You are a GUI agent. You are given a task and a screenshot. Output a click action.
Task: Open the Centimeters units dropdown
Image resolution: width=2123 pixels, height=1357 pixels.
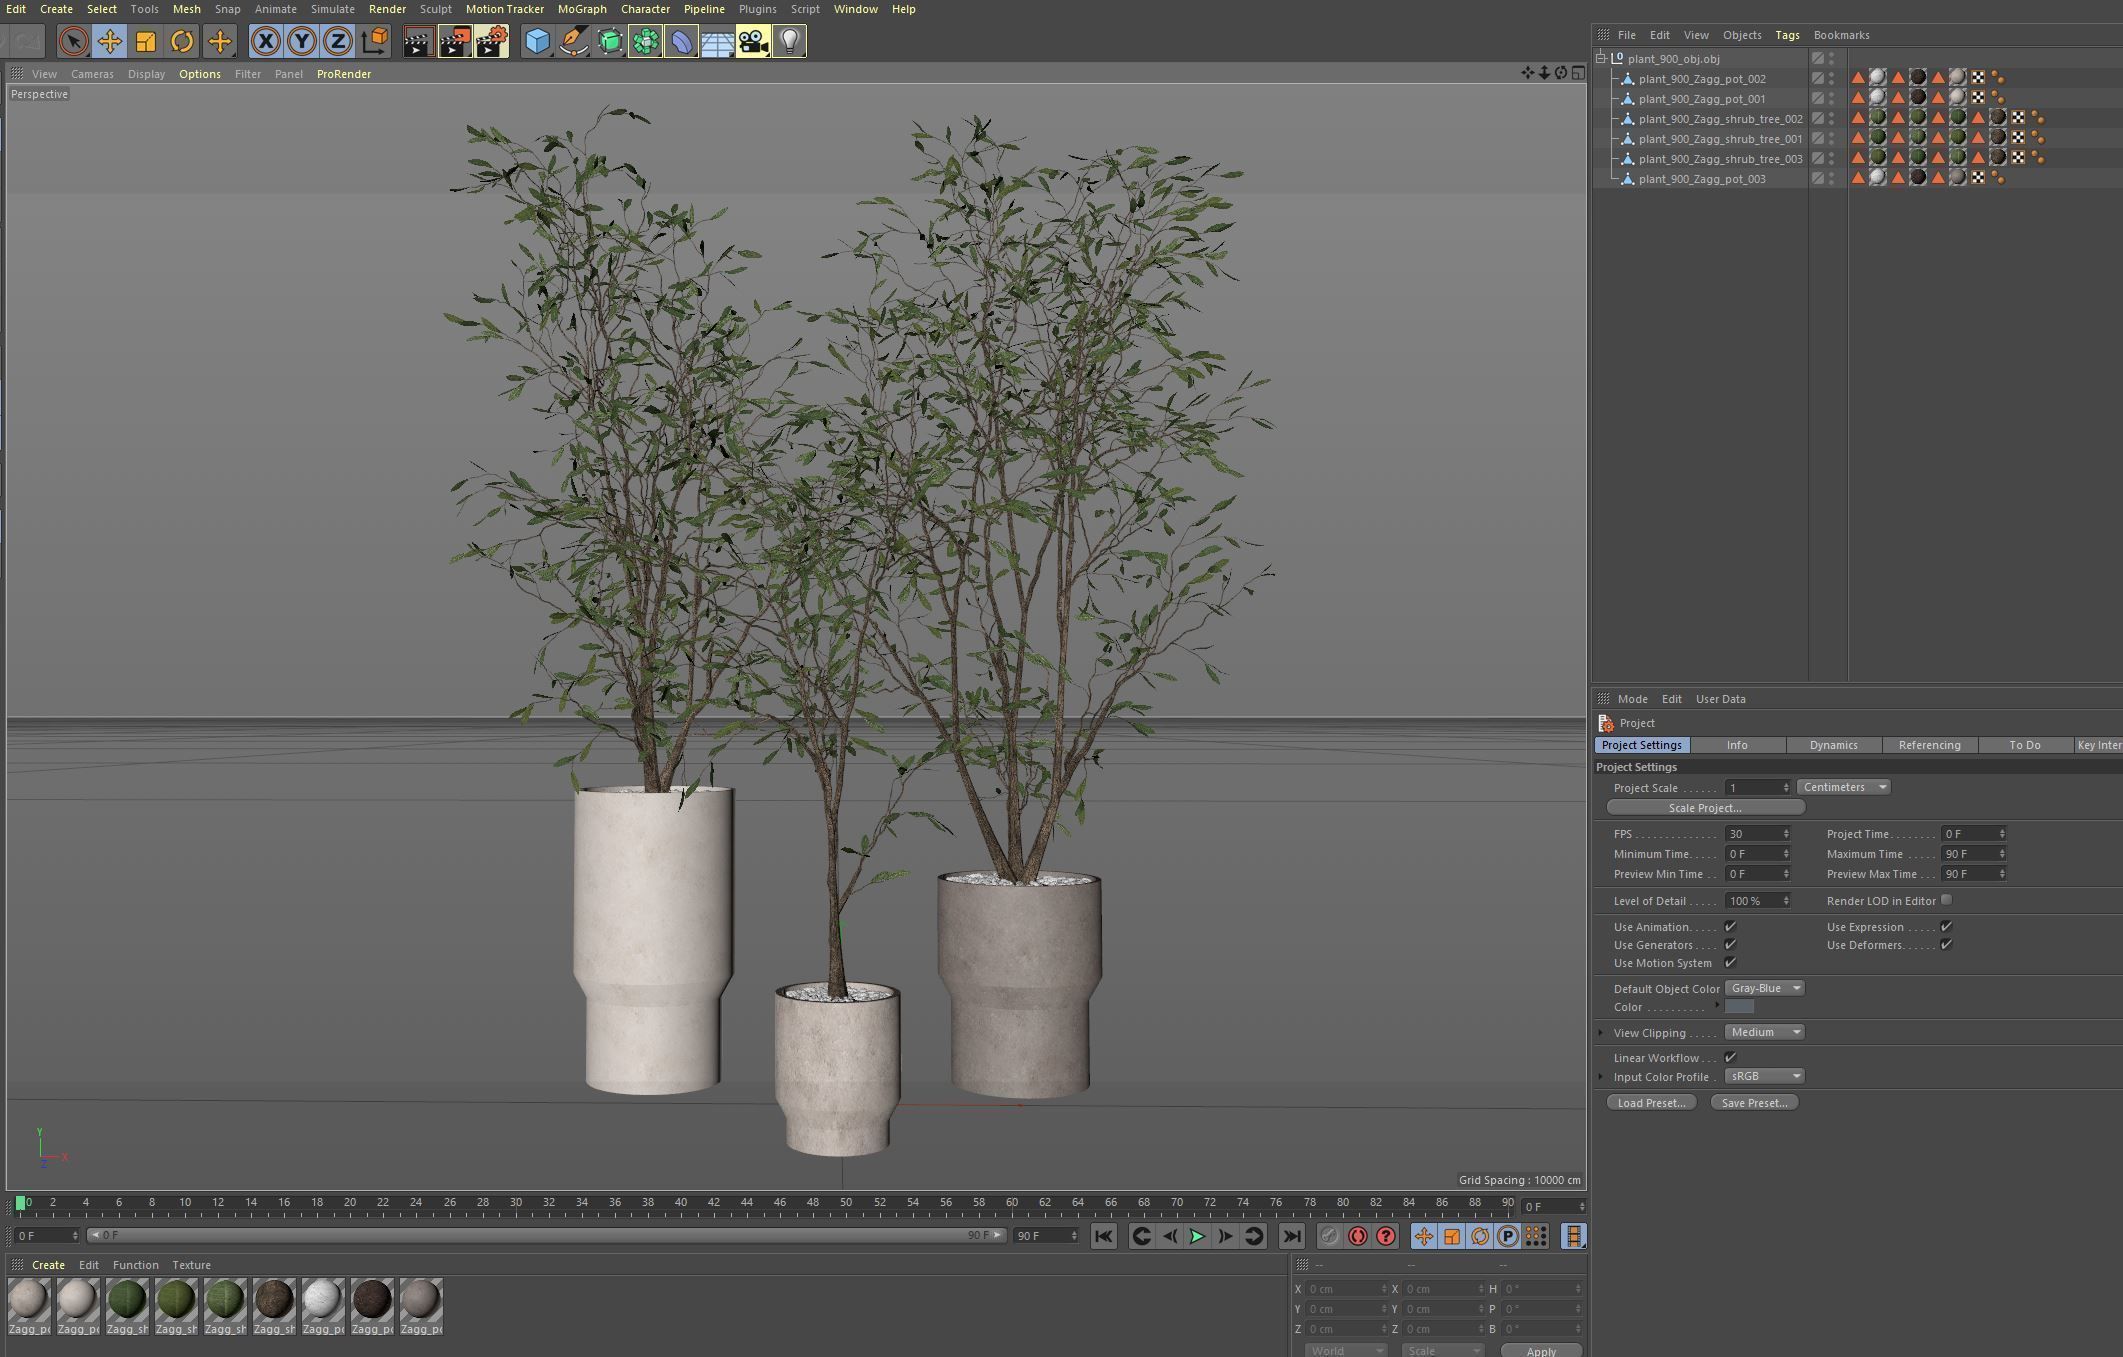tap(1842, 787)
